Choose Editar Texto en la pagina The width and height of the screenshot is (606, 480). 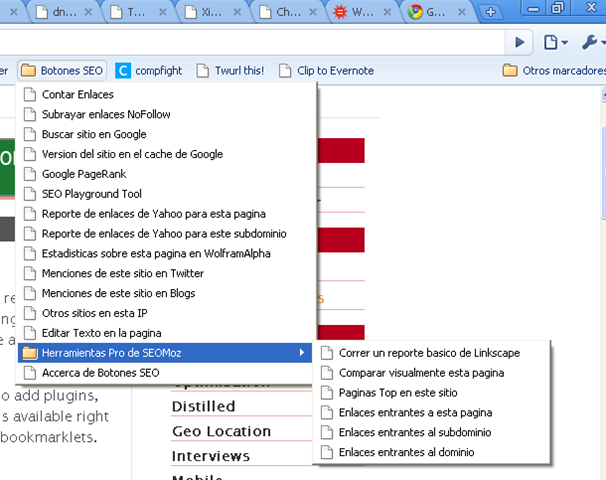pos(167,333)
